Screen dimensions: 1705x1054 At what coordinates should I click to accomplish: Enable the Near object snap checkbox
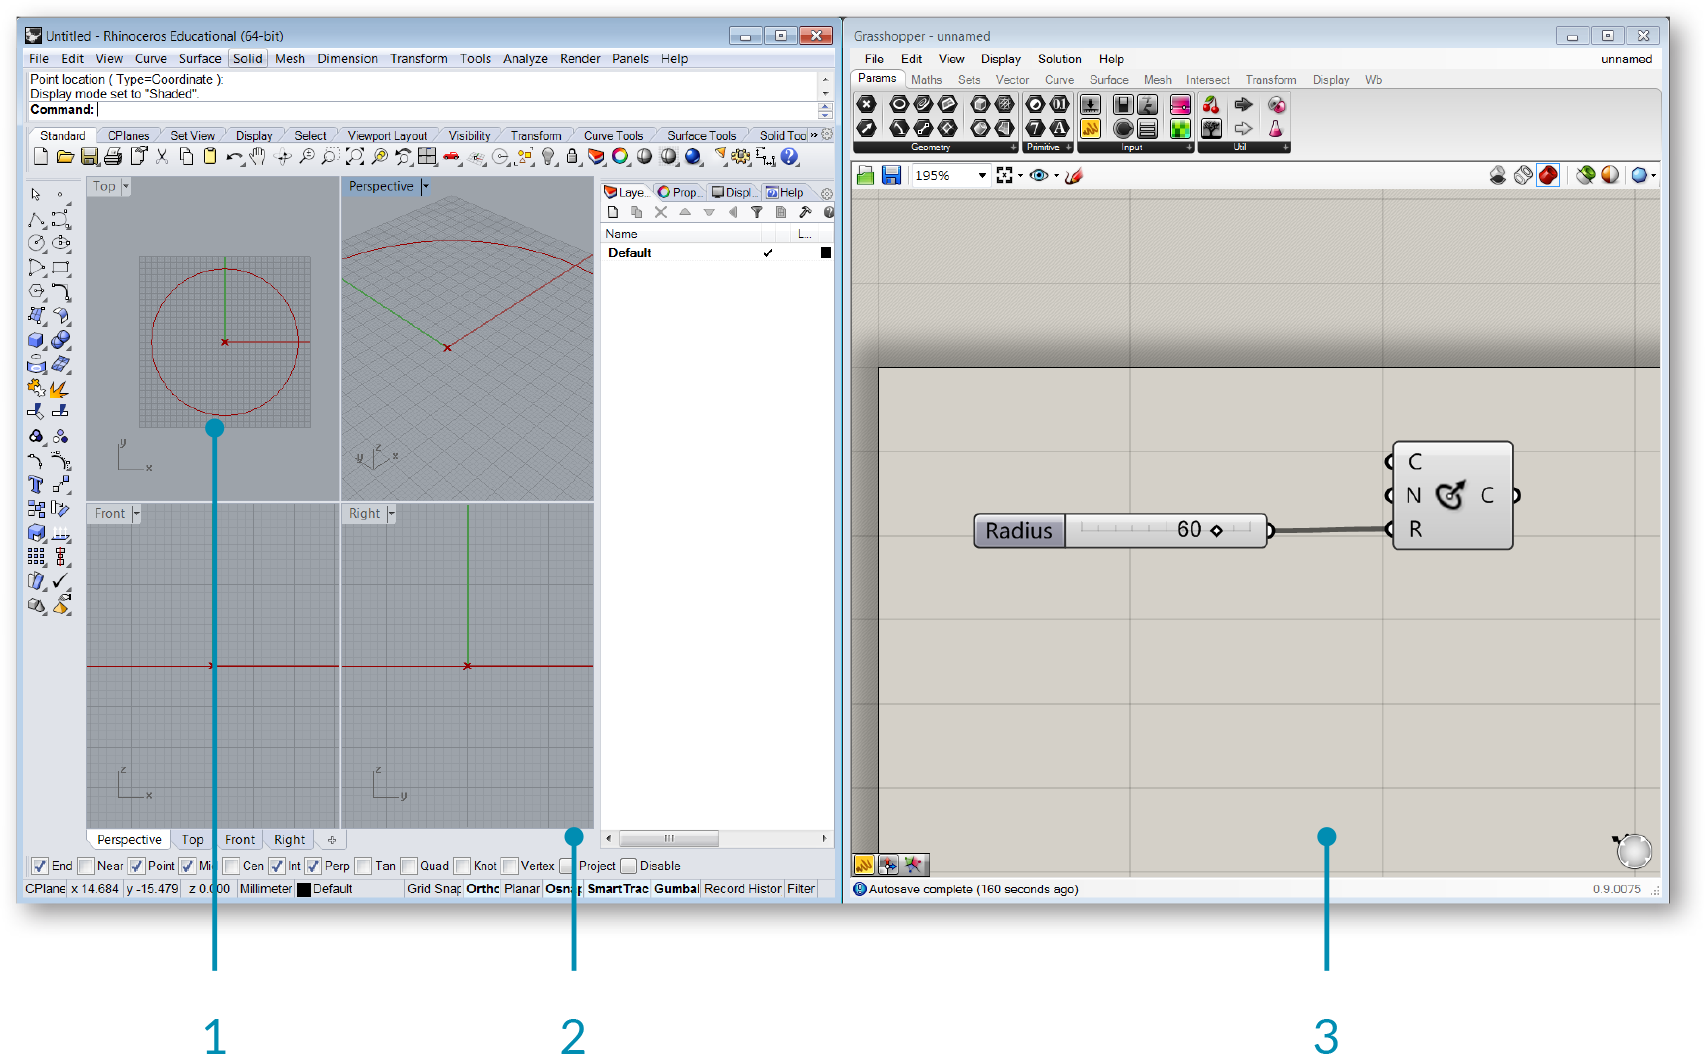(x=86, y=866)
